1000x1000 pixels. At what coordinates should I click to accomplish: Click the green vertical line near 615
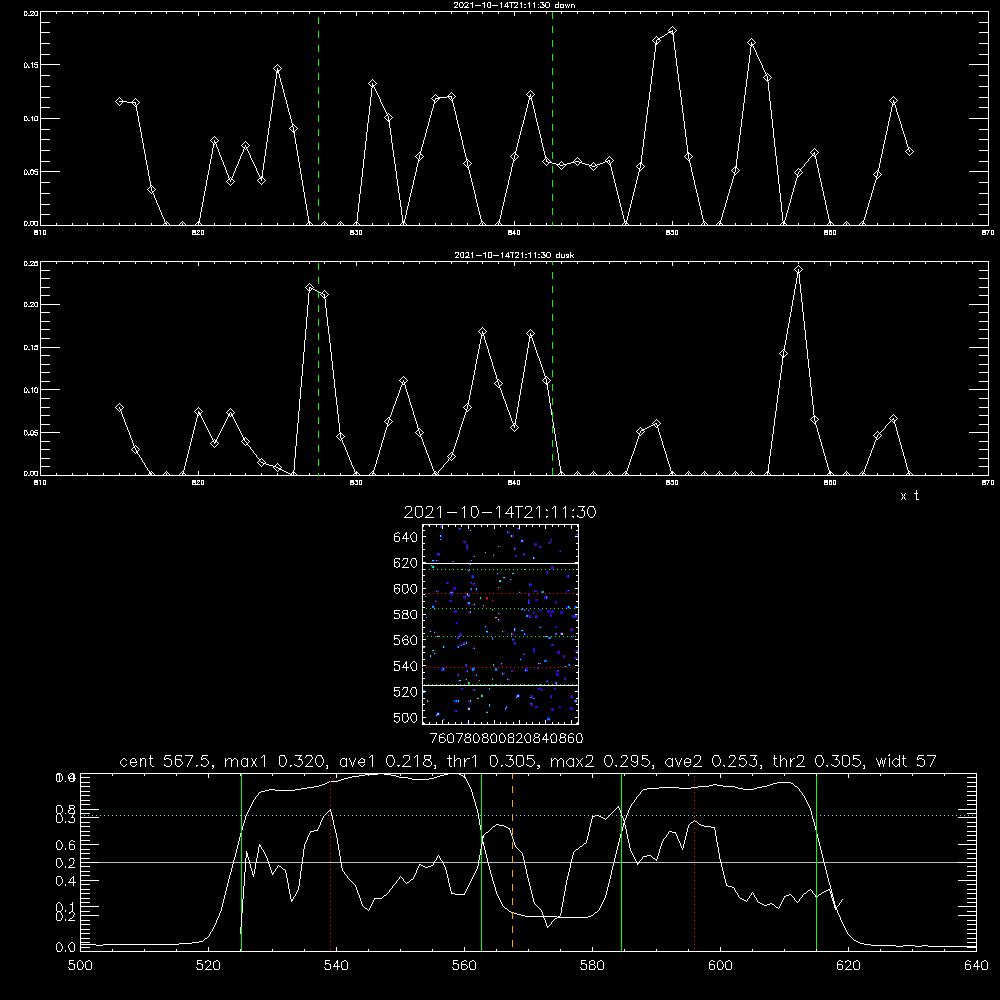[x=816, y=861]
